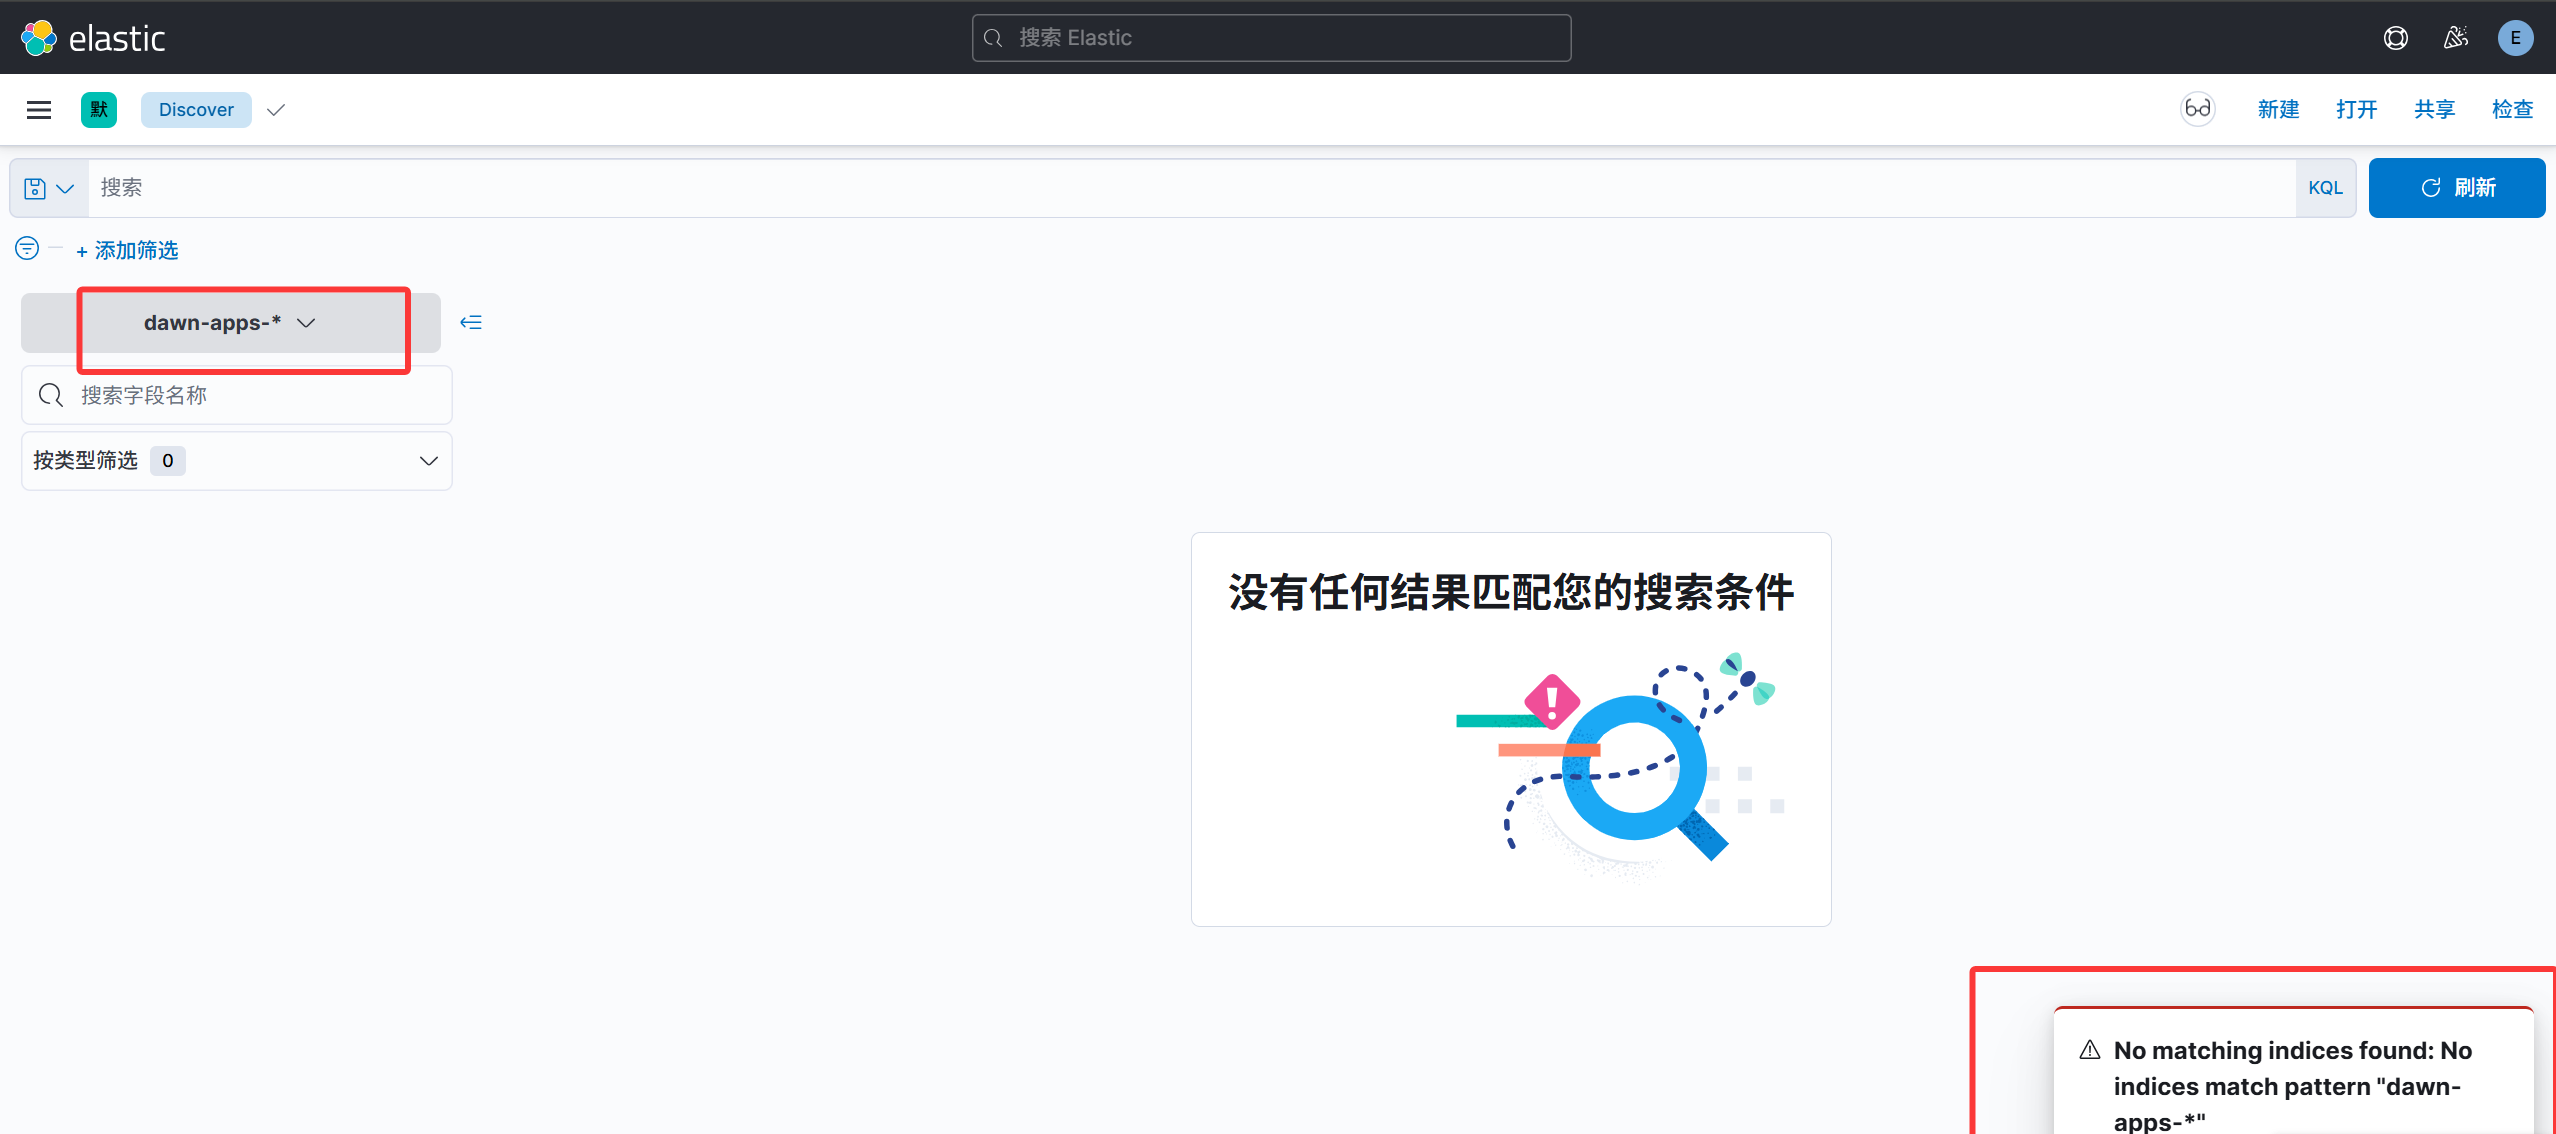Click the Discover breadcrumb tab
Image resolution: width=2556 pixels, height=1134 pixels.
coord(196,110)
